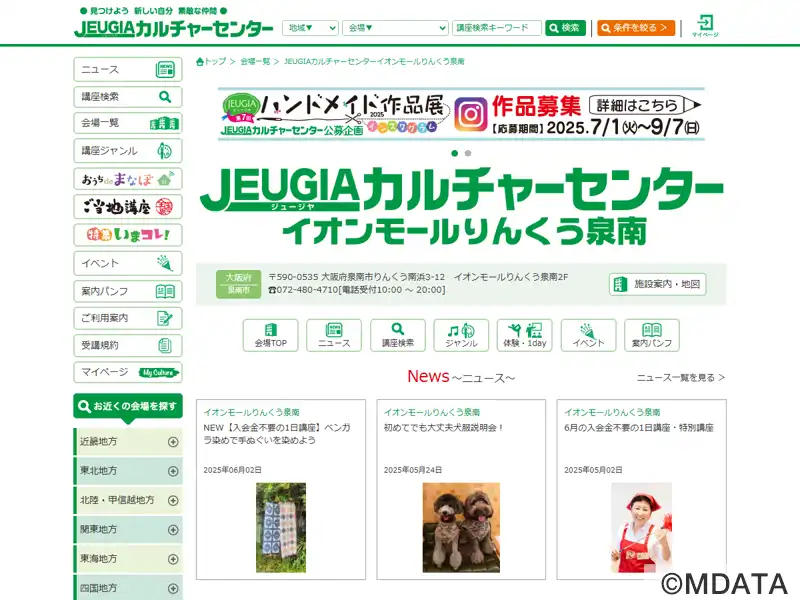Open the 地域 dropdown
Image resolution: width=800 pixels, height=600 pixels.
coord(310,28)
